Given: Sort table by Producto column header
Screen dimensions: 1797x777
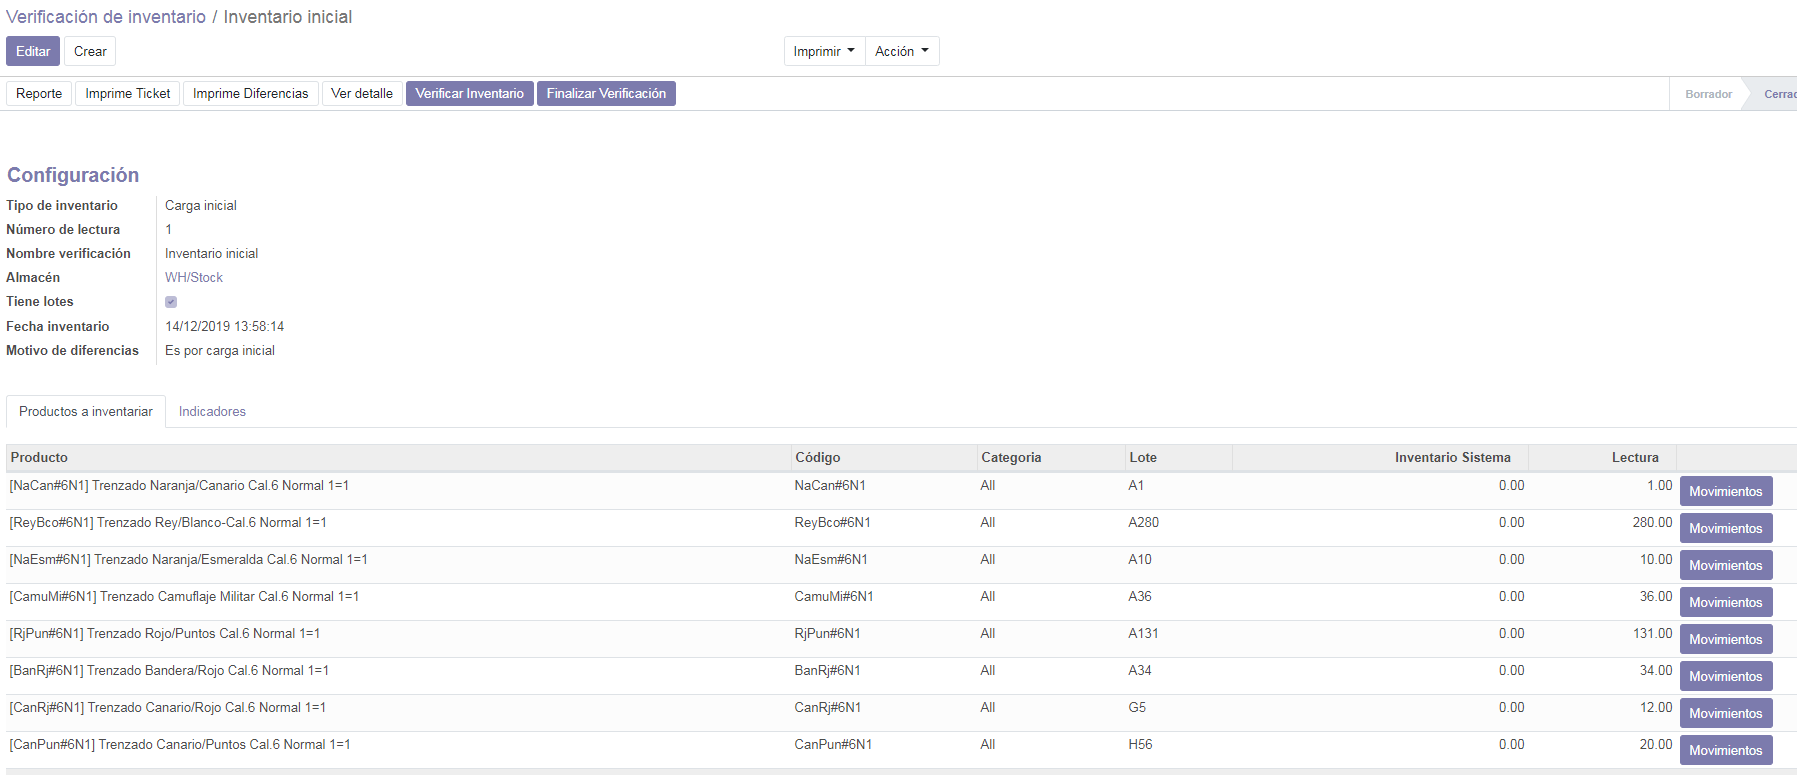Looking at the screenshot, I should click(40, 457).
